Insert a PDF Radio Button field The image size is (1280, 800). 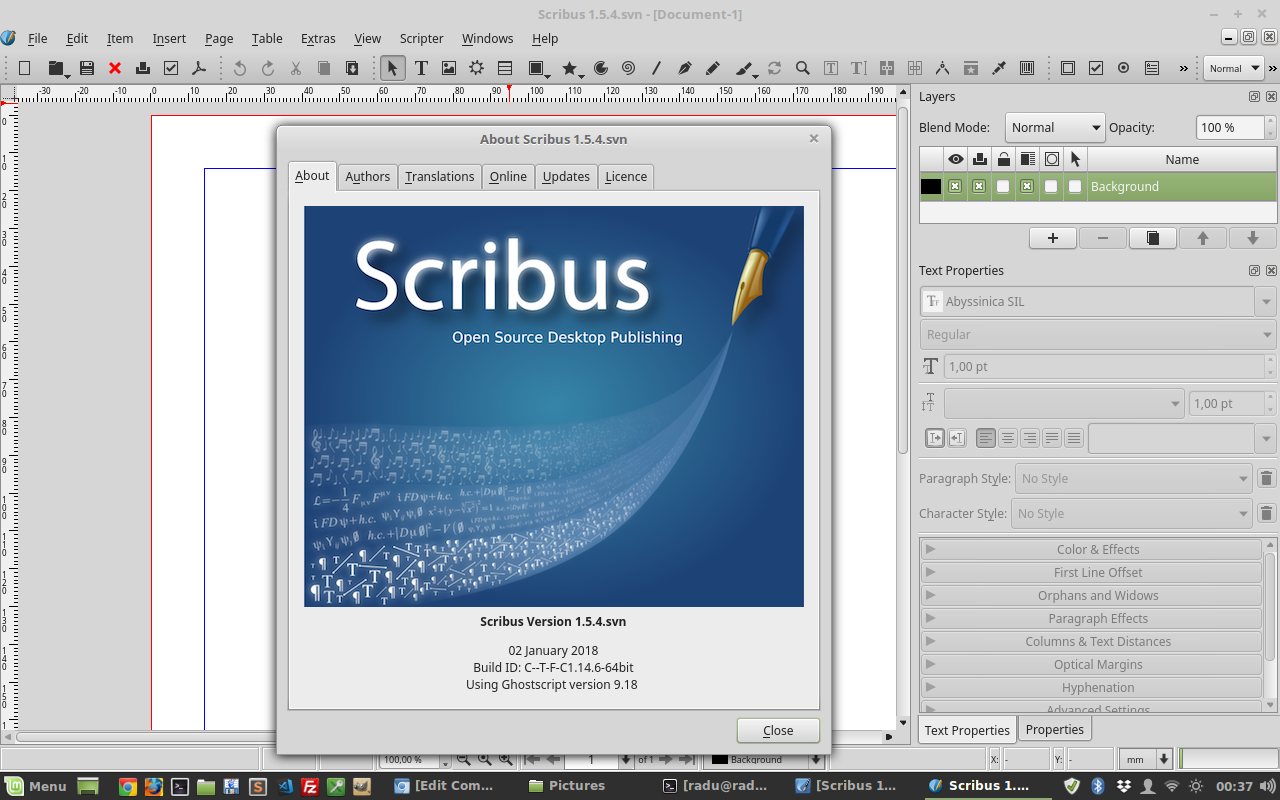tap(1124, 68)
